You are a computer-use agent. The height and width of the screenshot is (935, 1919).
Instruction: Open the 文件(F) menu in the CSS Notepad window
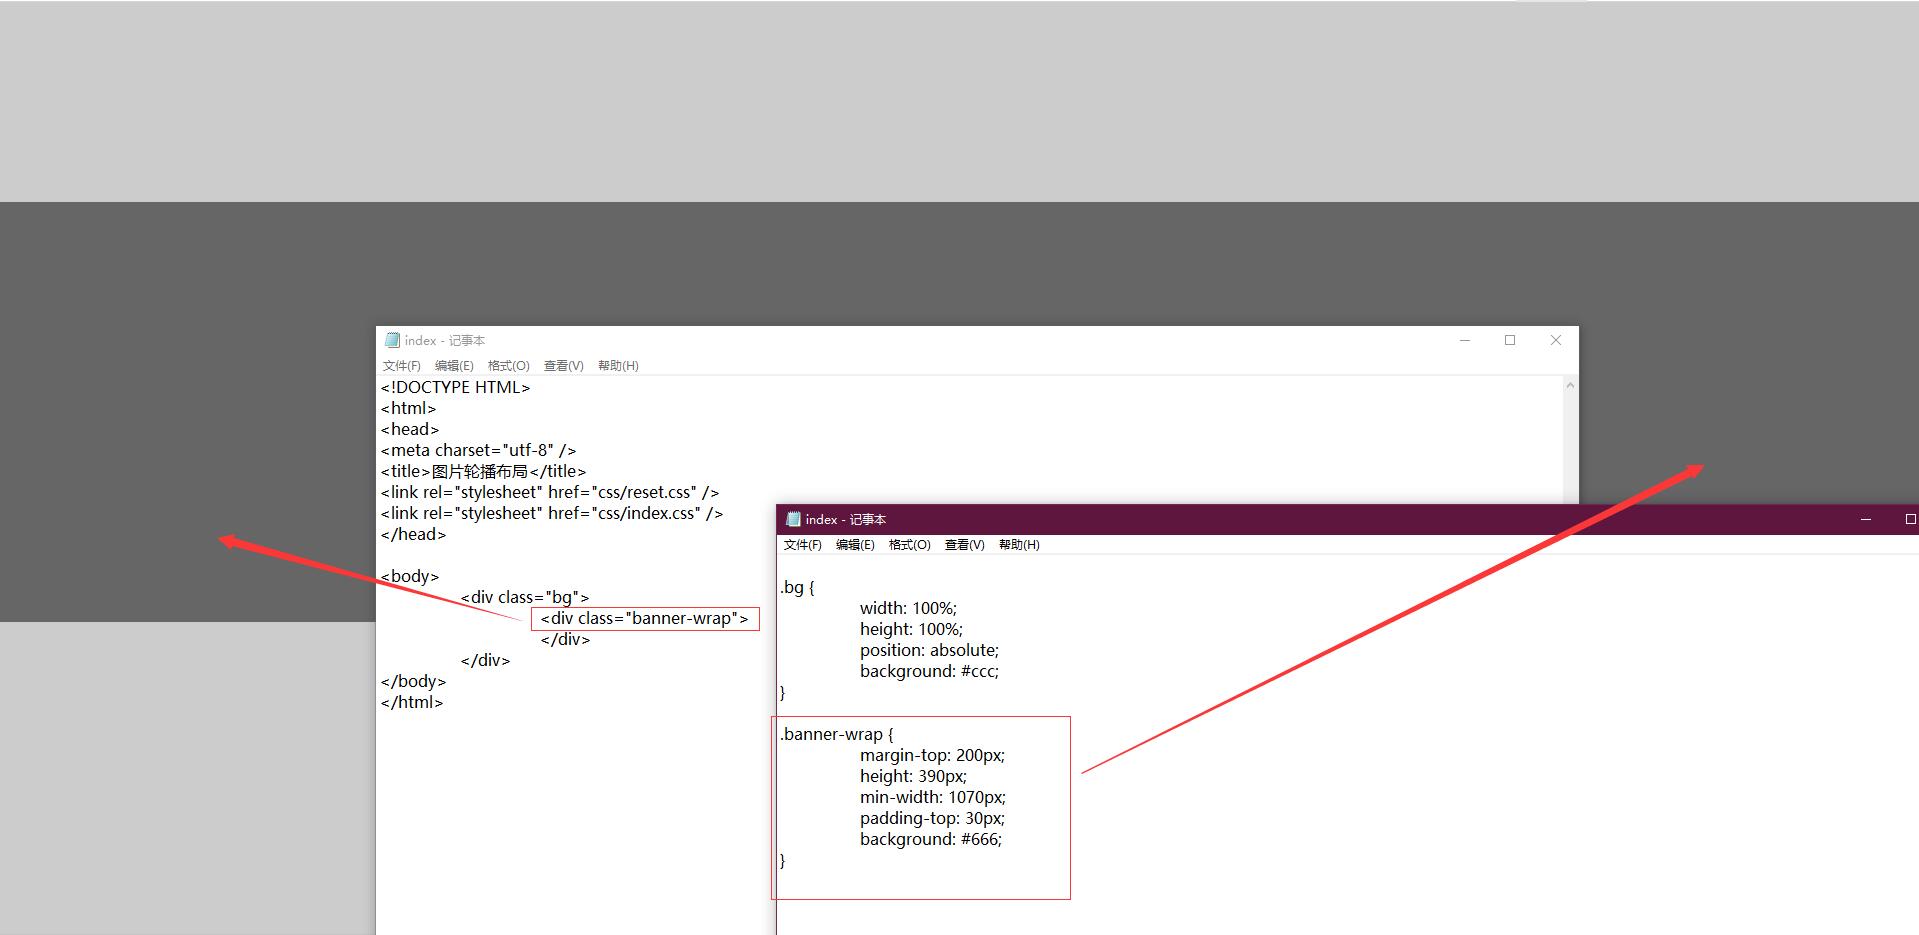point(803,545)
